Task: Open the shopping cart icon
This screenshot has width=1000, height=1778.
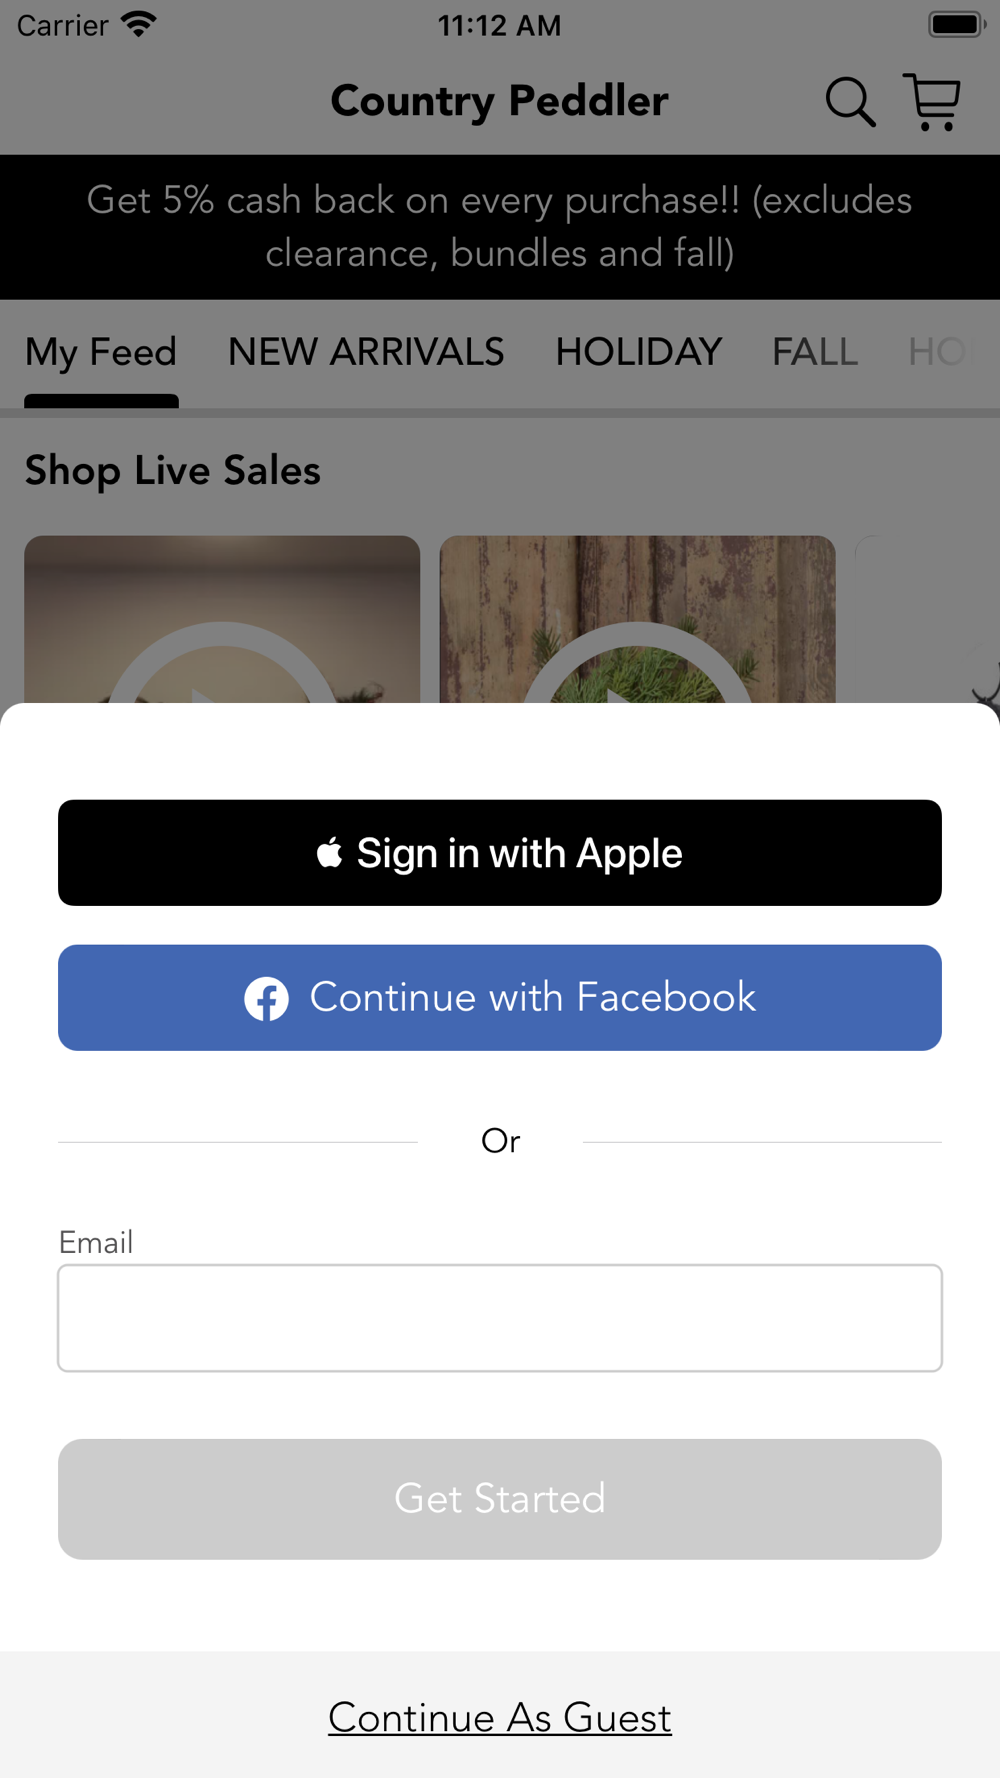Action: pos(932,102)
